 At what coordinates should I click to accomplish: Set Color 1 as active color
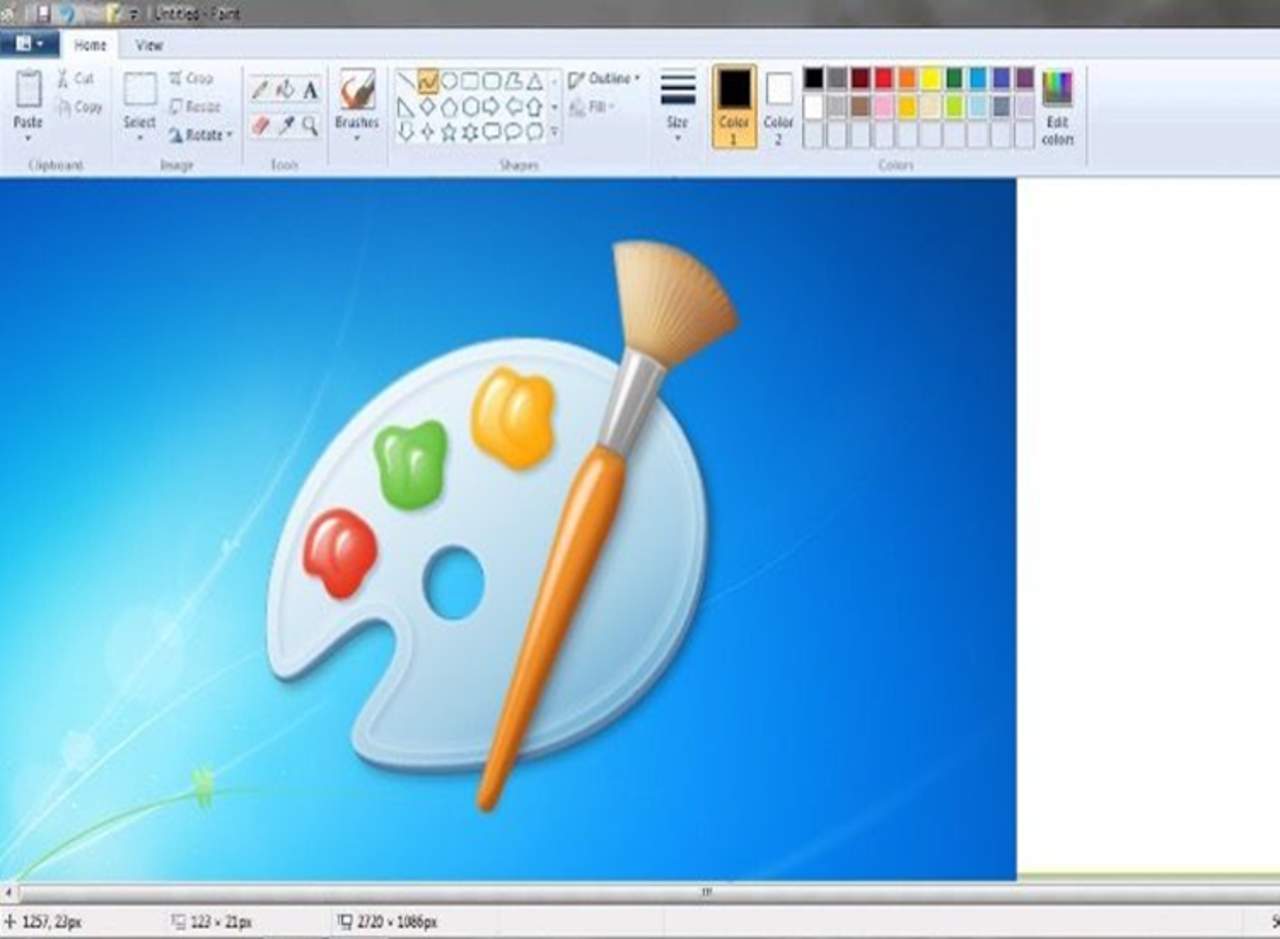(734, 106)
